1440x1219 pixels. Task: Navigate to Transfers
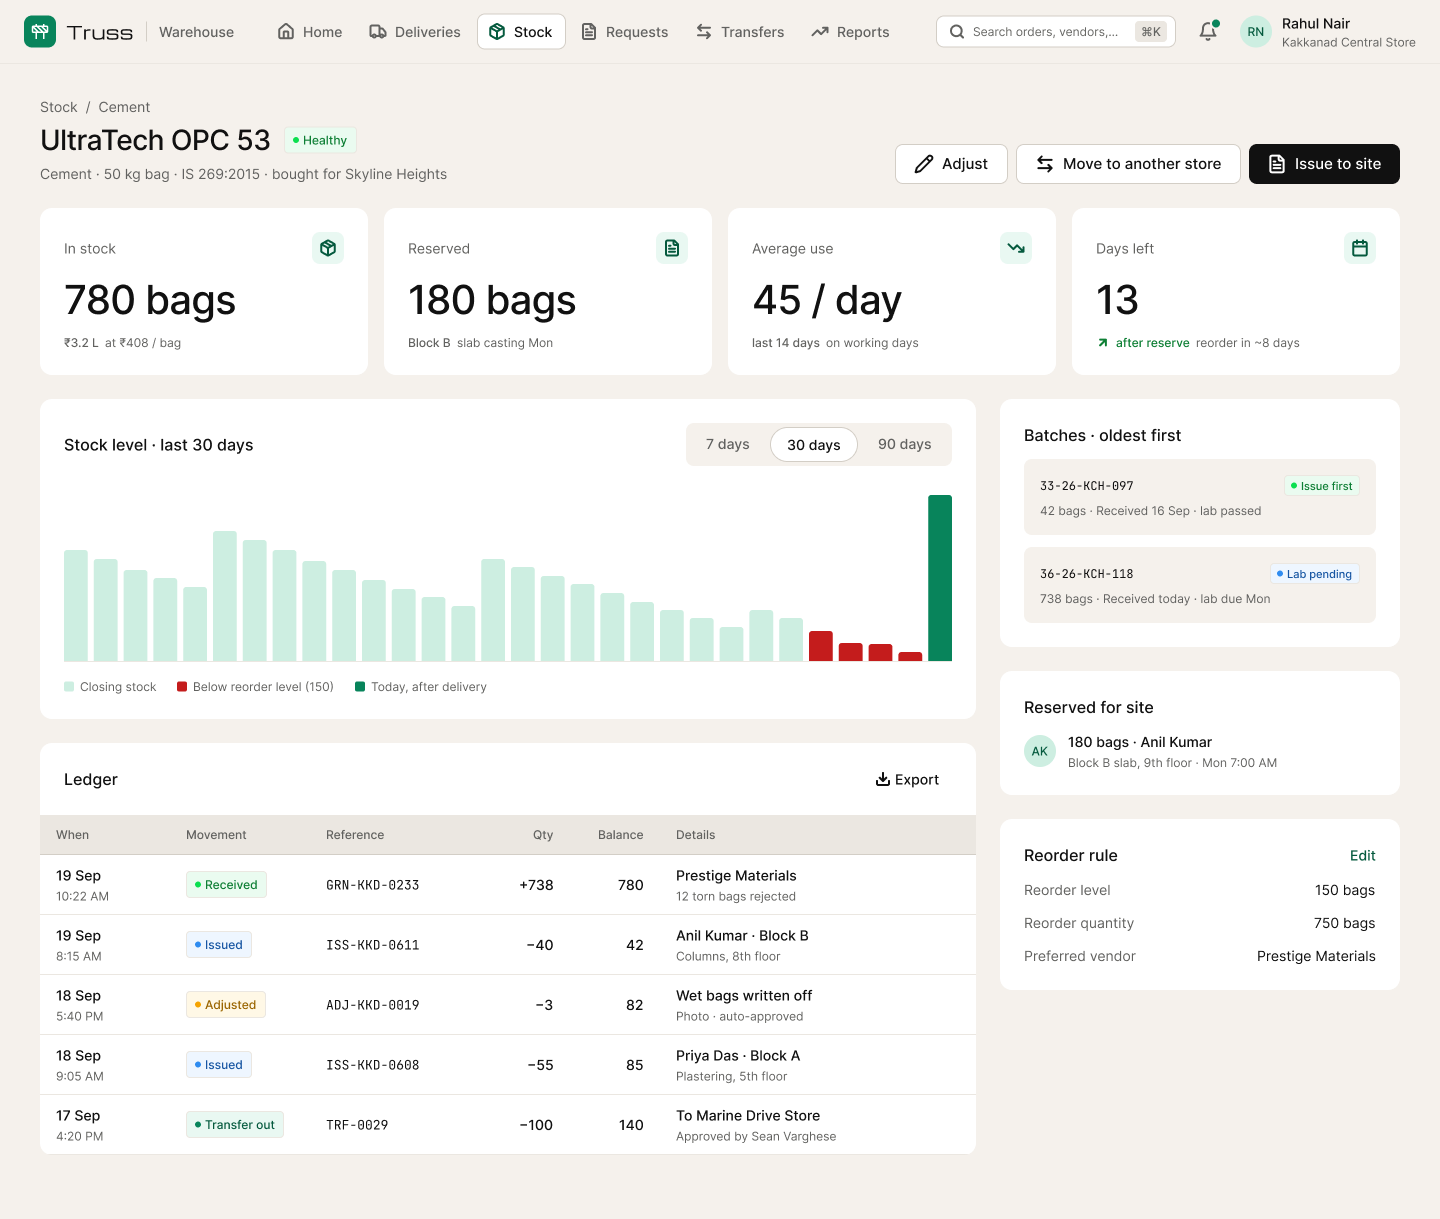[x=741, y=32]
